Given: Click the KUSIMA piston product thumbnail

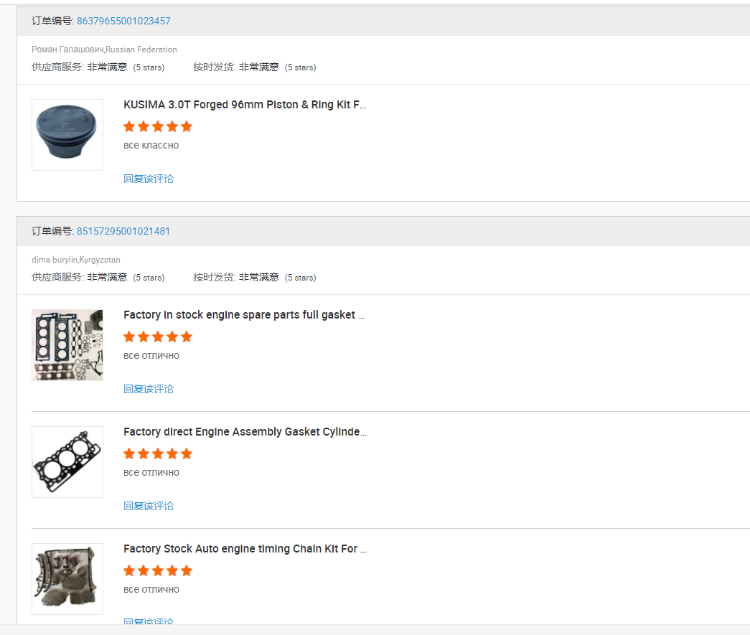Looking at the screenshot, I should coord(67,135).
